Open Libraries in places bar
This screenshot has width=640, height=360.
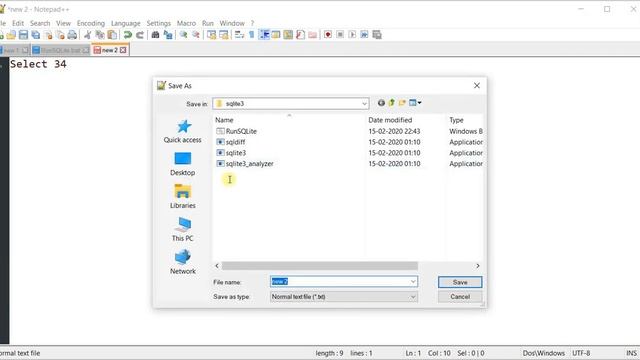[x=182, y=197]
